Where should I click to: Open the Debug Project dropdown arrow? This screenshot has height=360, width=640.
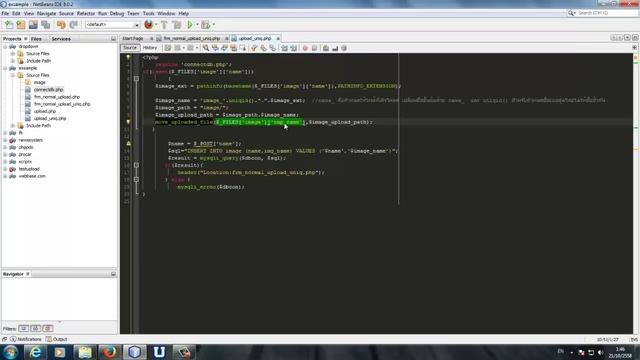(x=213, y=25)
